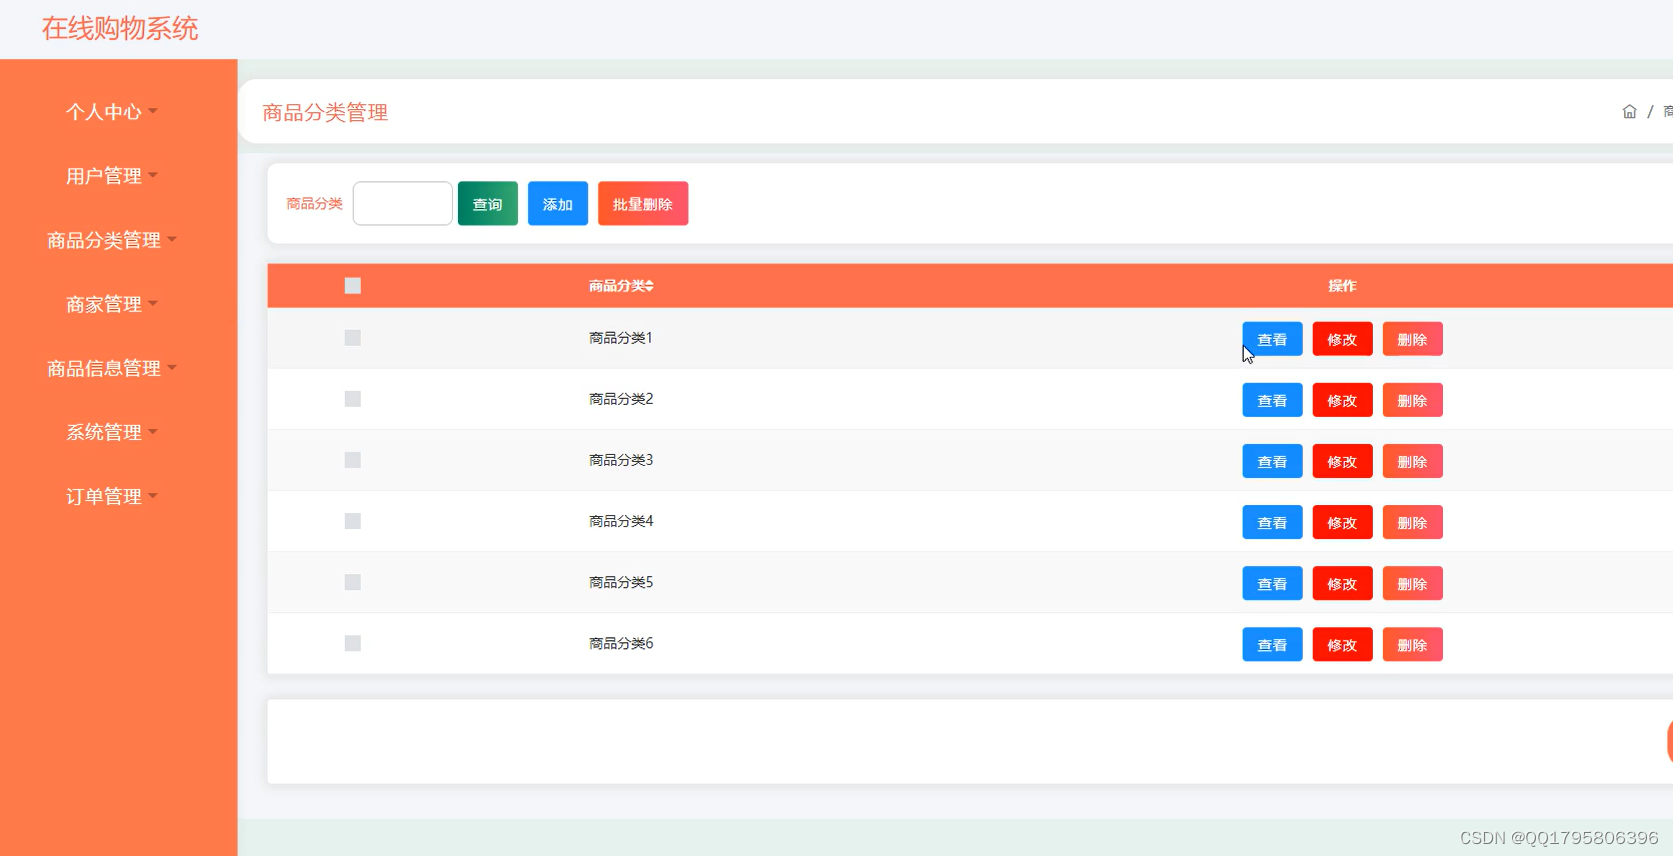The width and height of the screenshot is (1673, 856).
Task: Click 修改 for 商品分类2
Action: [1342, 400]
